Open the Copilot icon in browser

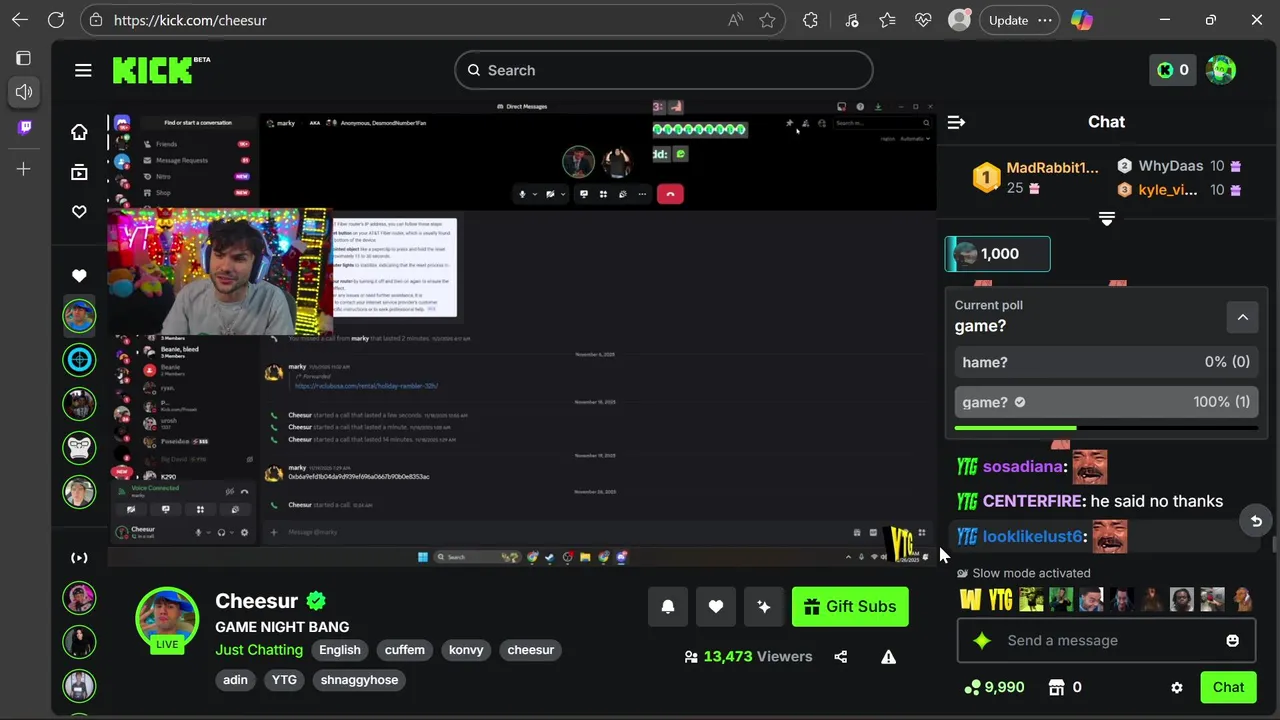pyautogui.click(x=1081, y=20)
